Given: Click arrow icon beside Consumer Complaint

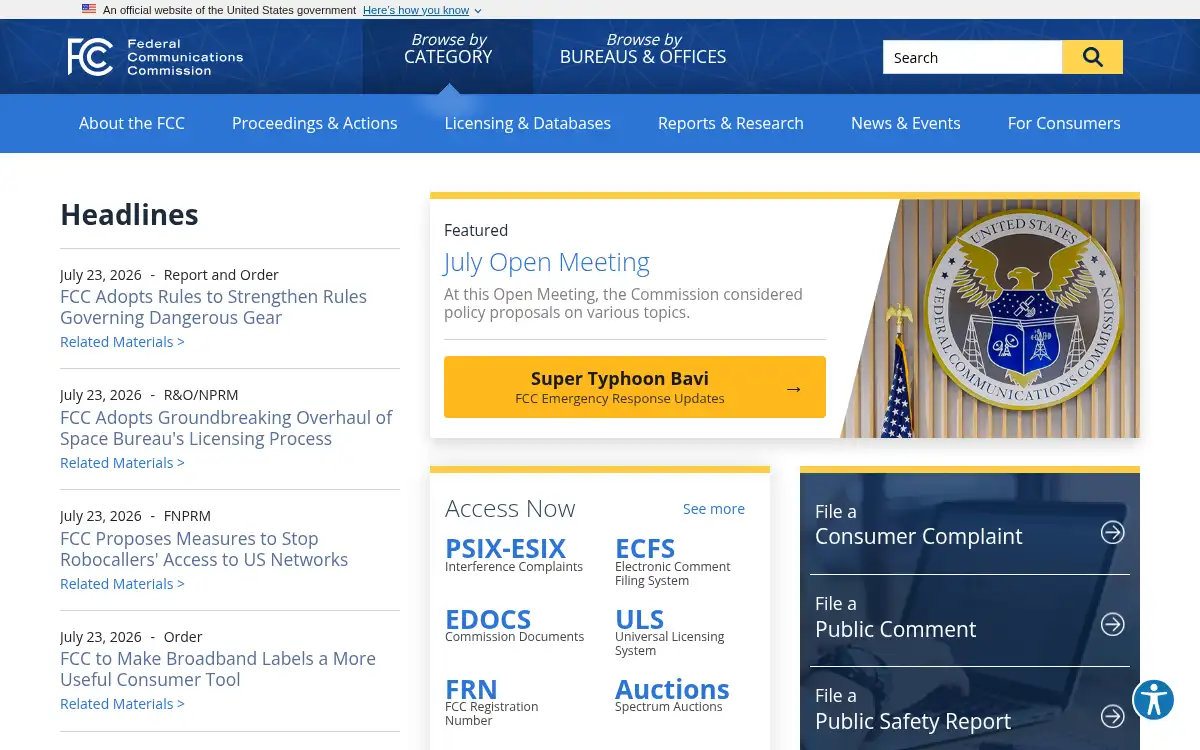Looking at the screenshot, I should [x=1113, y=532].
